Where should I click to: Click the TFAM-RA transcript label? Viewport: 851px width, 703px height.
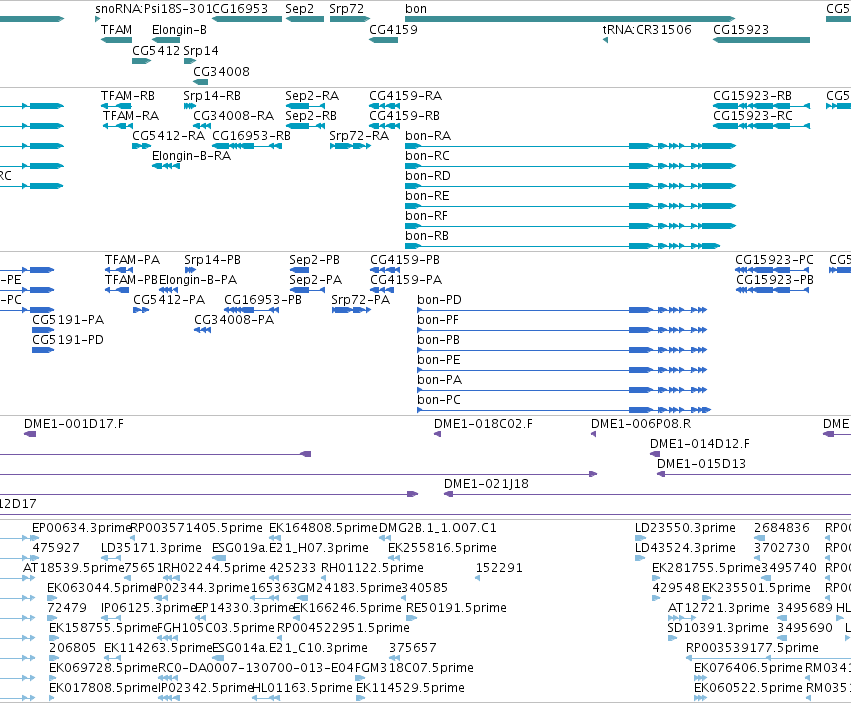[131, 116]
